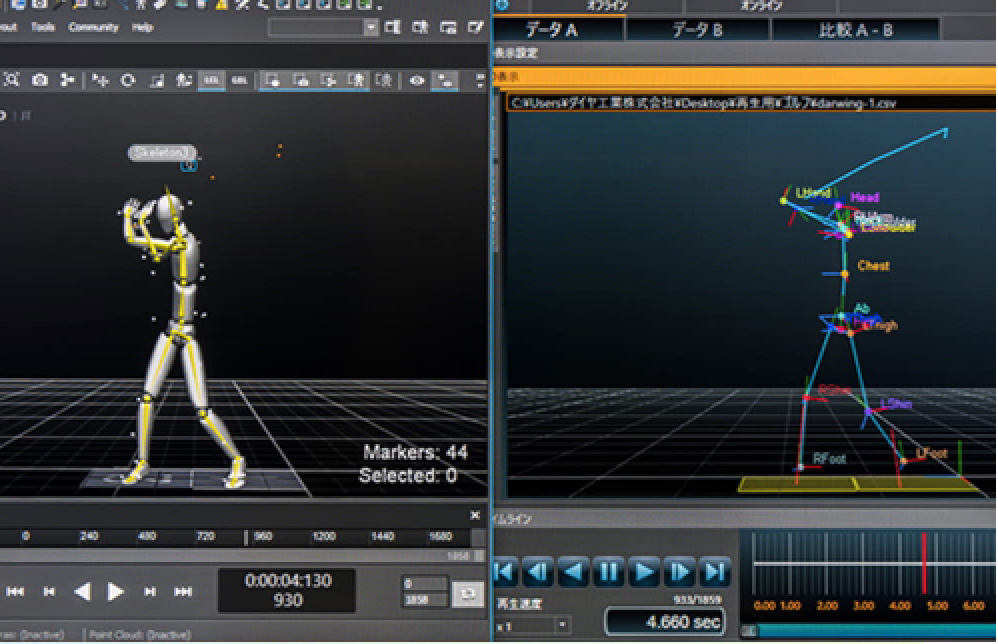The width and height of the screenshot is (998, 644).
Task: Expand the empty combo box in the top toolbar
Action: tap(371, 28)
